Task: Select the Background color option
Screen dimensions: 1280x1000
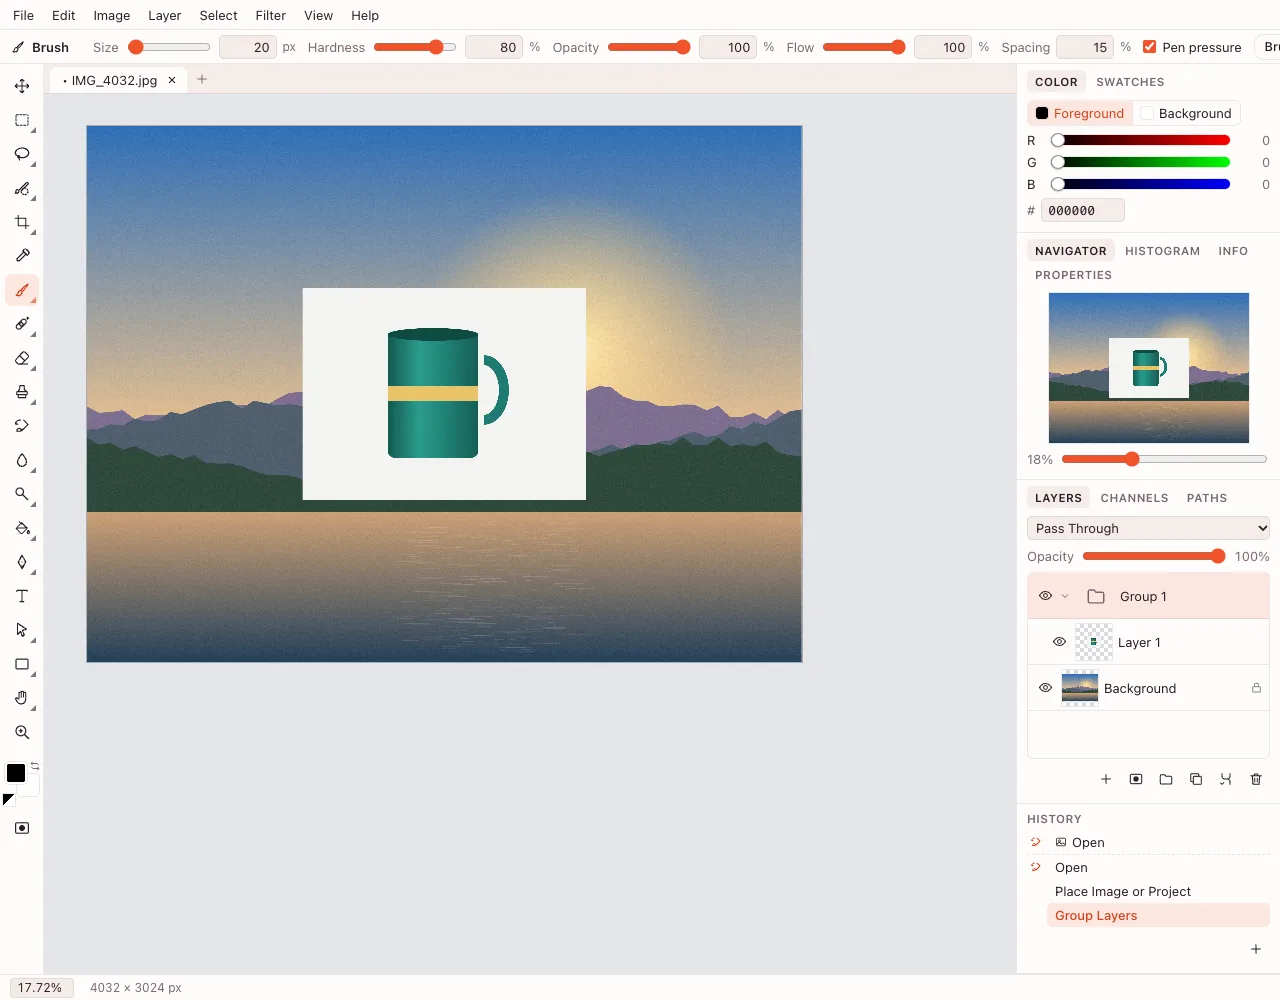Action: 1186,113
